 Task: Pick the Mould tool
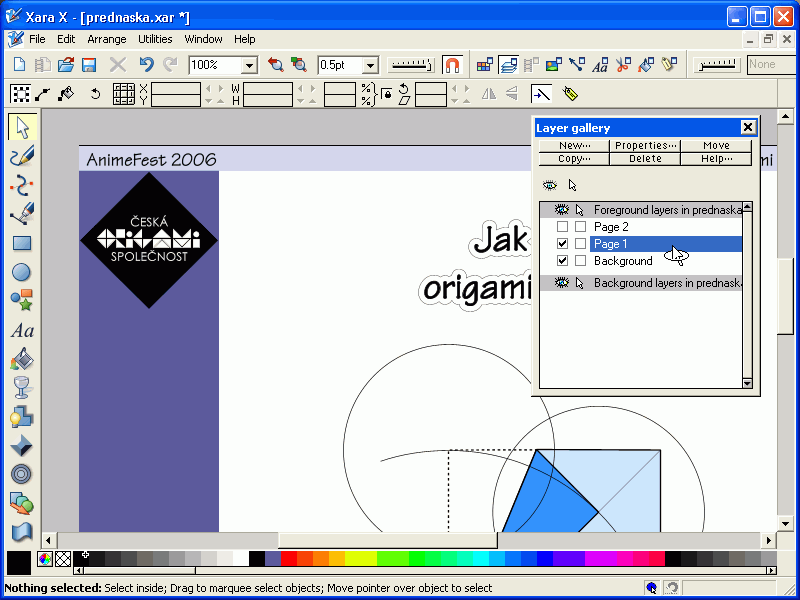tap(22, 532)
